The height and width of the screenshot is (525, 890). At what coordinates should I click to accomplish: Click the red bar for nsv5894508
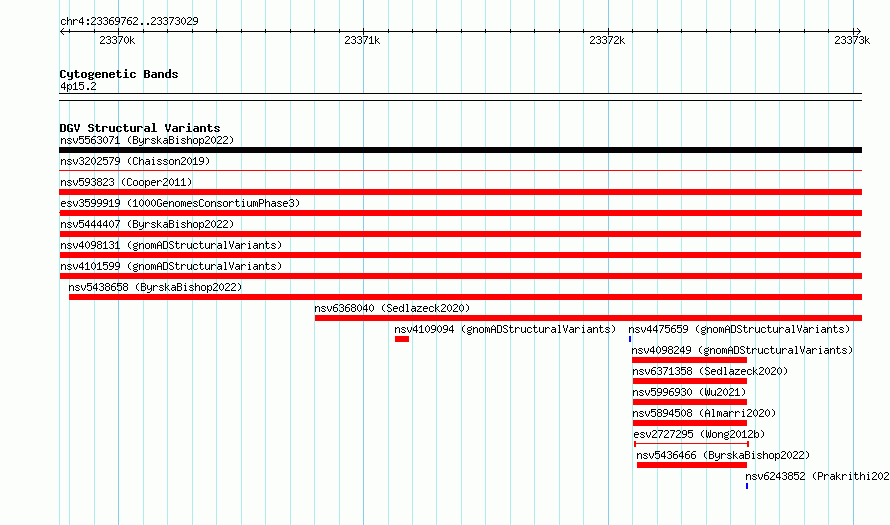(690, 423)
